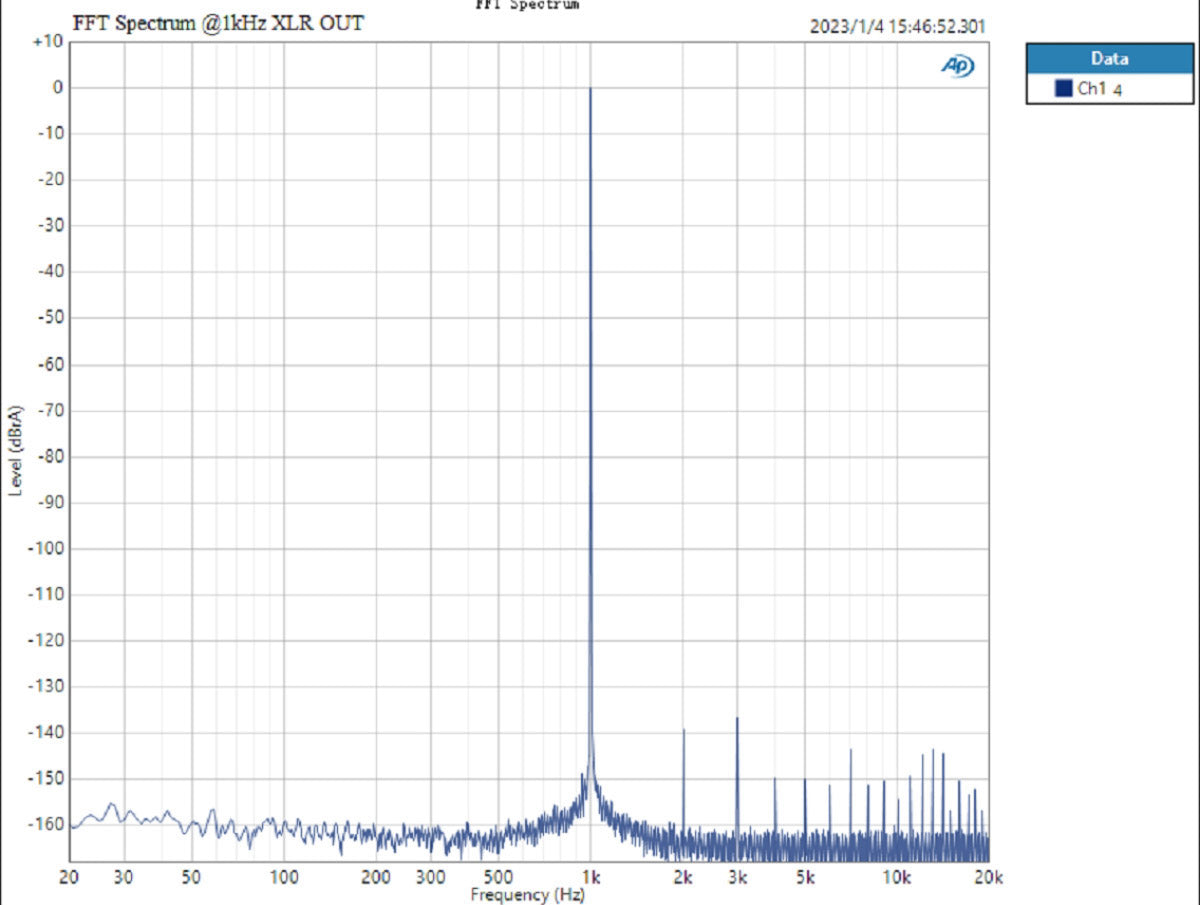
Task: Click the 0 tick label on the level axis
Action: (57, 88)
